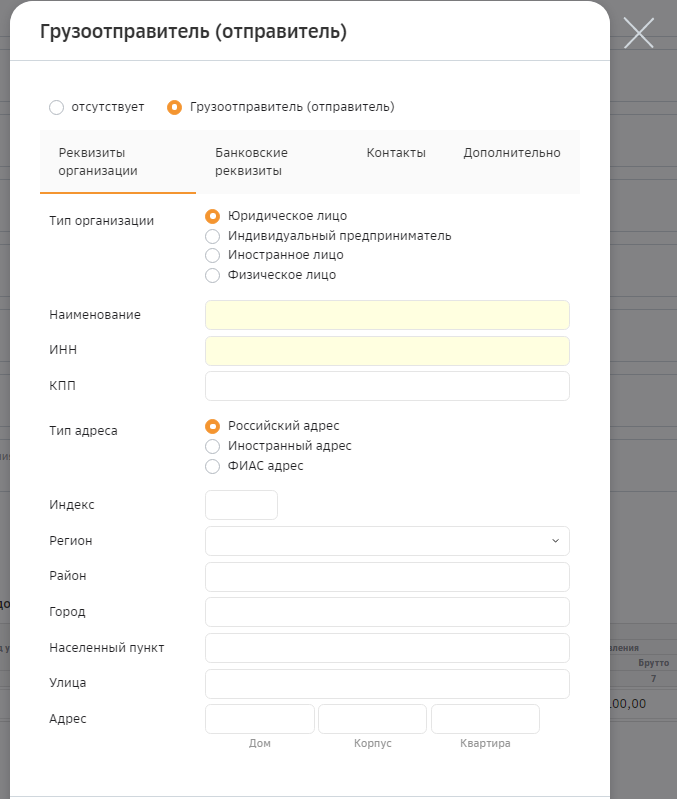Pick Иностранное лицо radio option
The height and width of the screenshot is (799, 677).
212,255
